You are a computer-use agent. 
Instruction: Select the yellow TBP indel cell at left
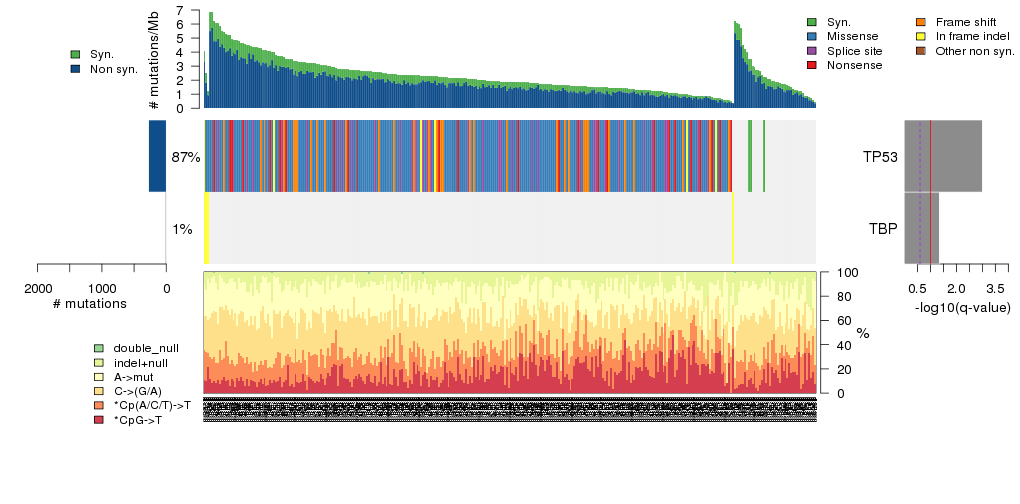pyautogui.click(x=206, y=228)
